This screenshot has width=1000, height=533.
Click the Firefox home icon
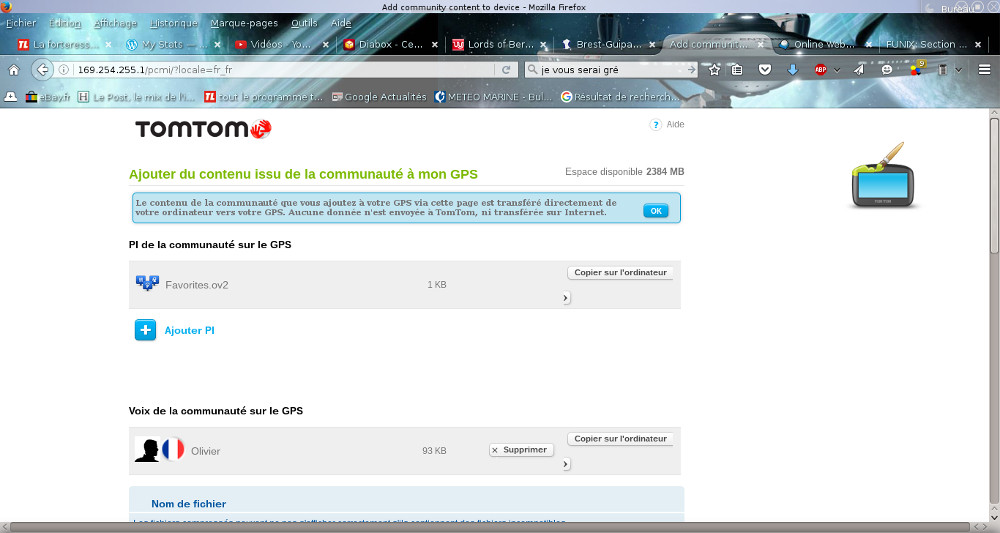[13, 69]
